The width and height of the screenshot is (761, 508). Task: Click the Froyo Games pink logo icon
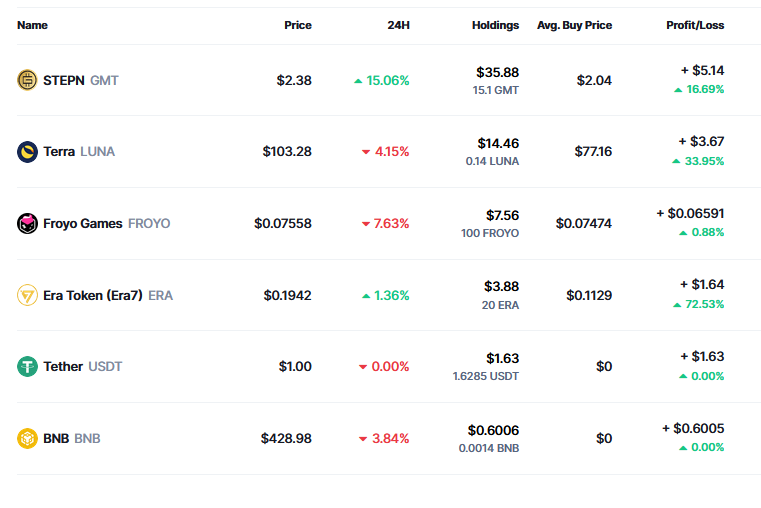coord(27,224)
